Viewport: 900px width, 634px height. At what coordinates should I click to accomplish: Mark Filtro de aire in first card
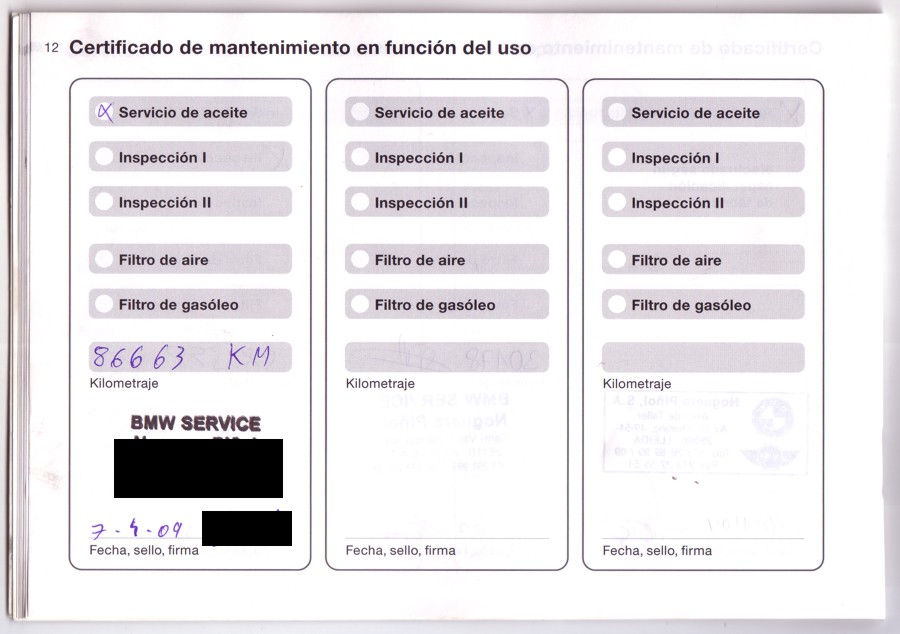(x=104, y=260)
